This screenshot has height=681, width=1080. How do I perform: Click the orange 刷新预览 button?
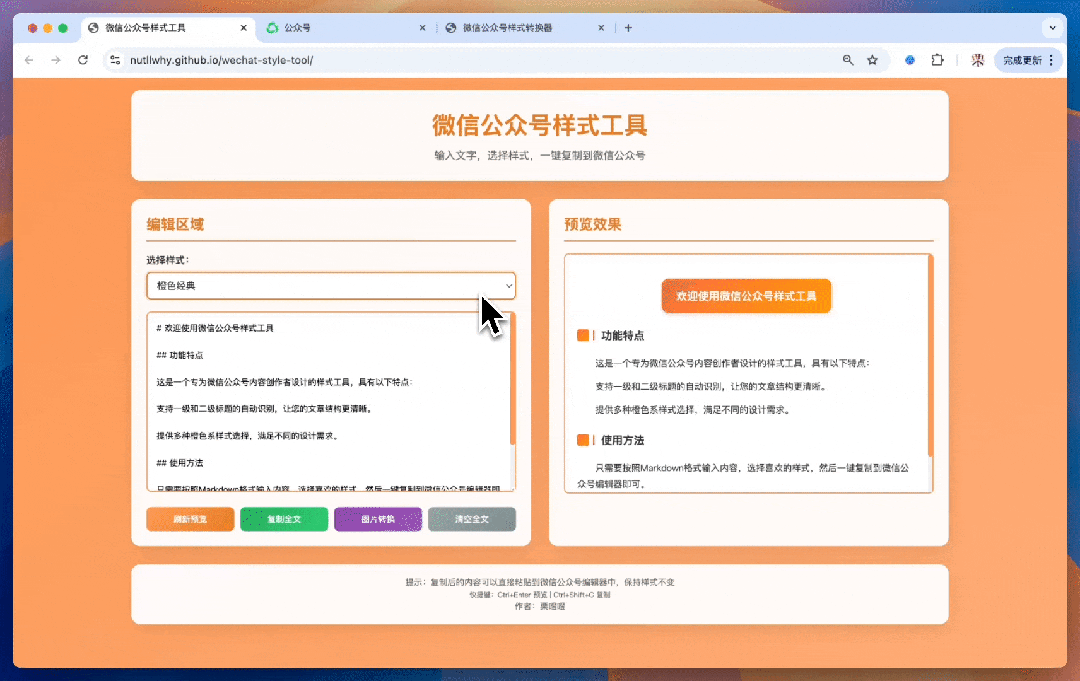pos(190,519)
